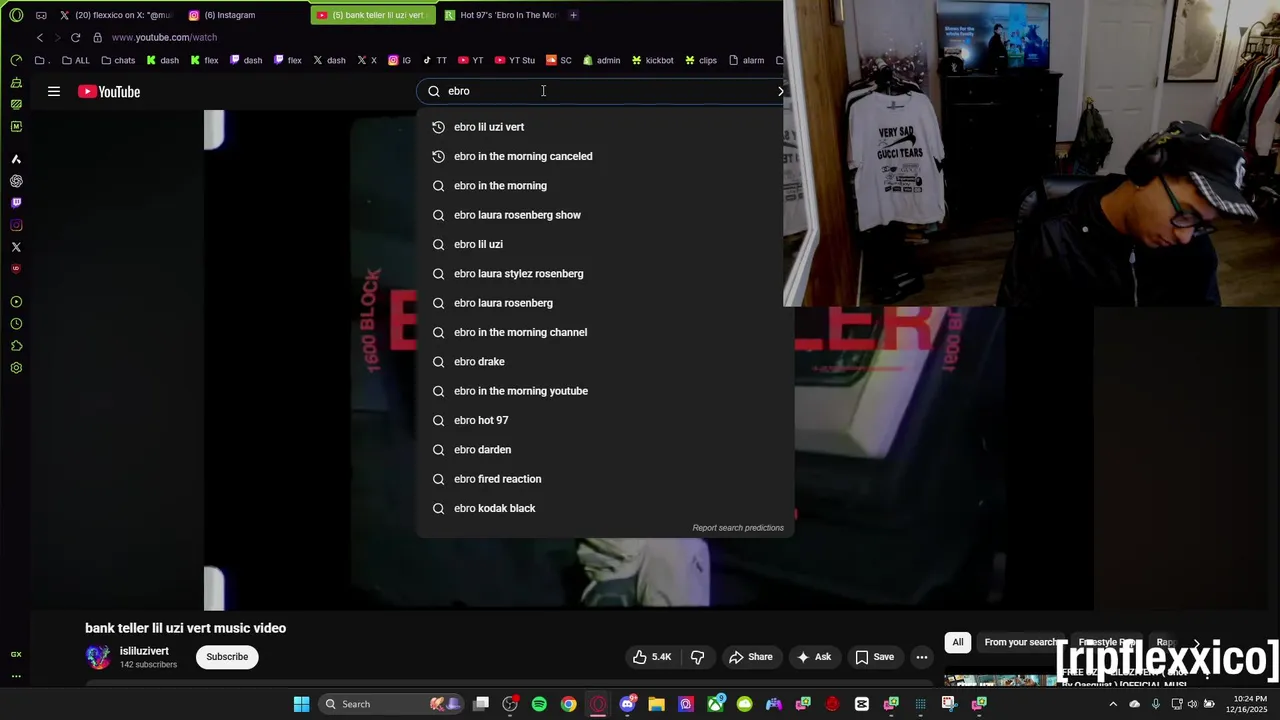Switch to Hot 97's Ebro In The Morning tab

[x=500, y=15]
